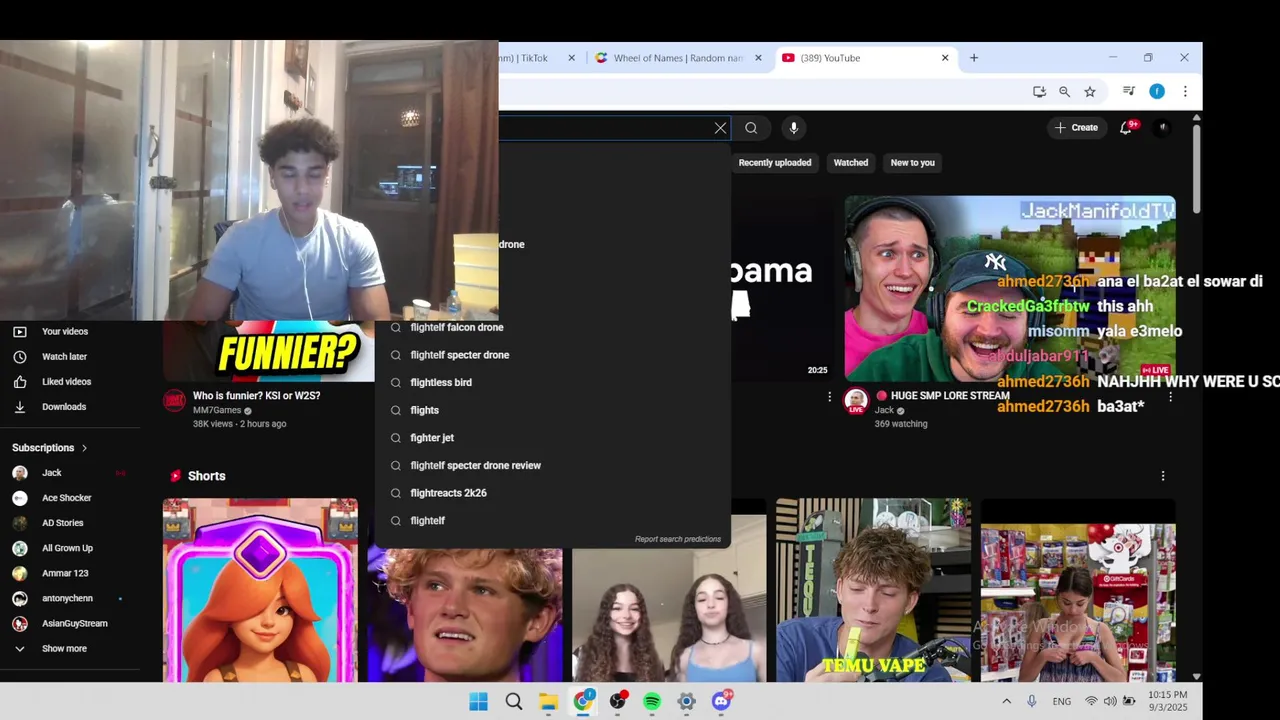Open the Chrome profile avatar

(1157, 91)
